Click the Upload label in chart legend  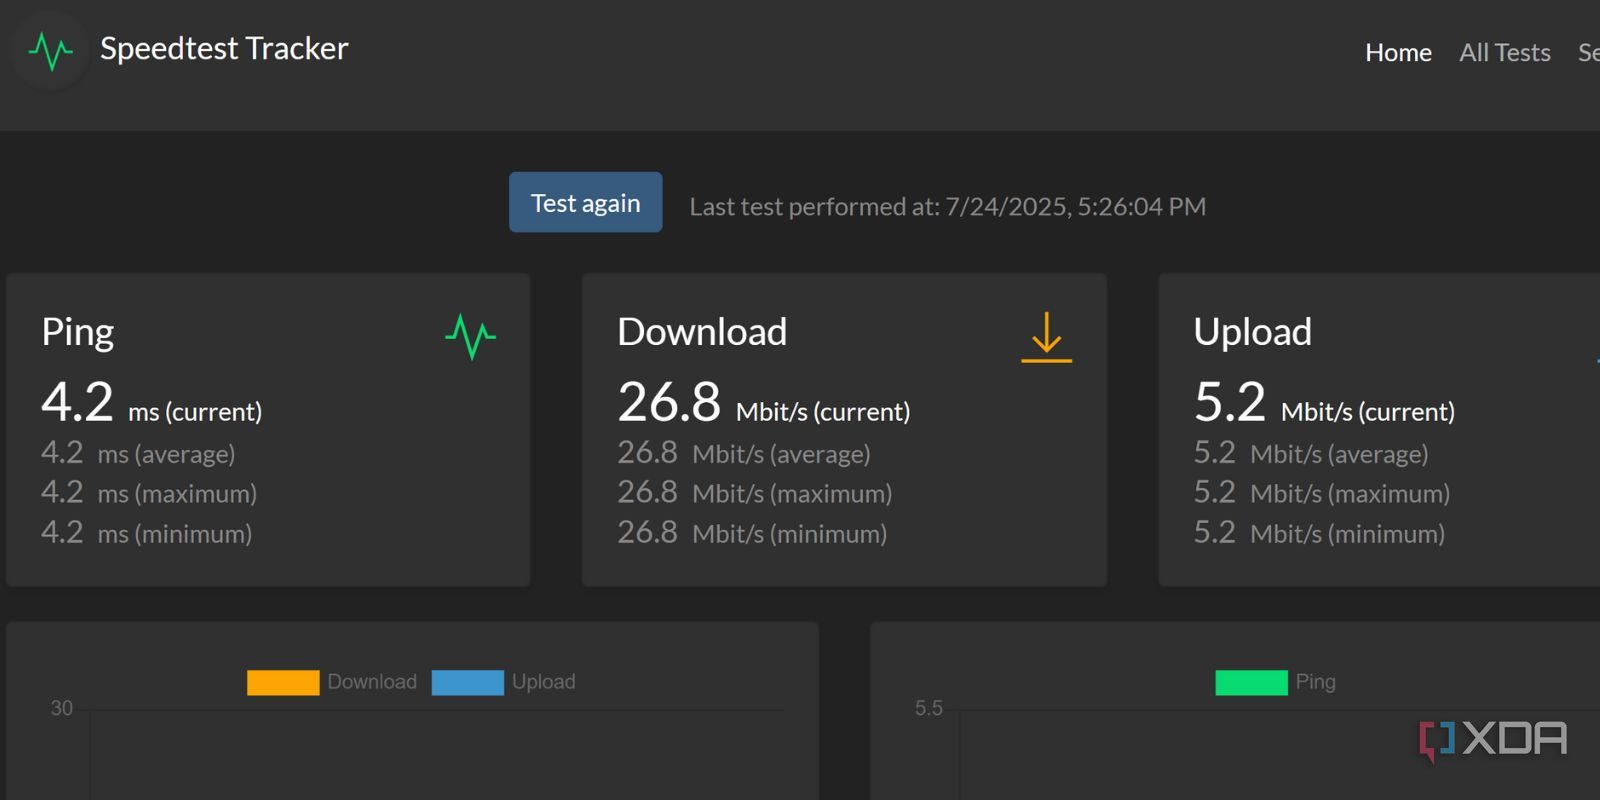click(x=544, y=682)
